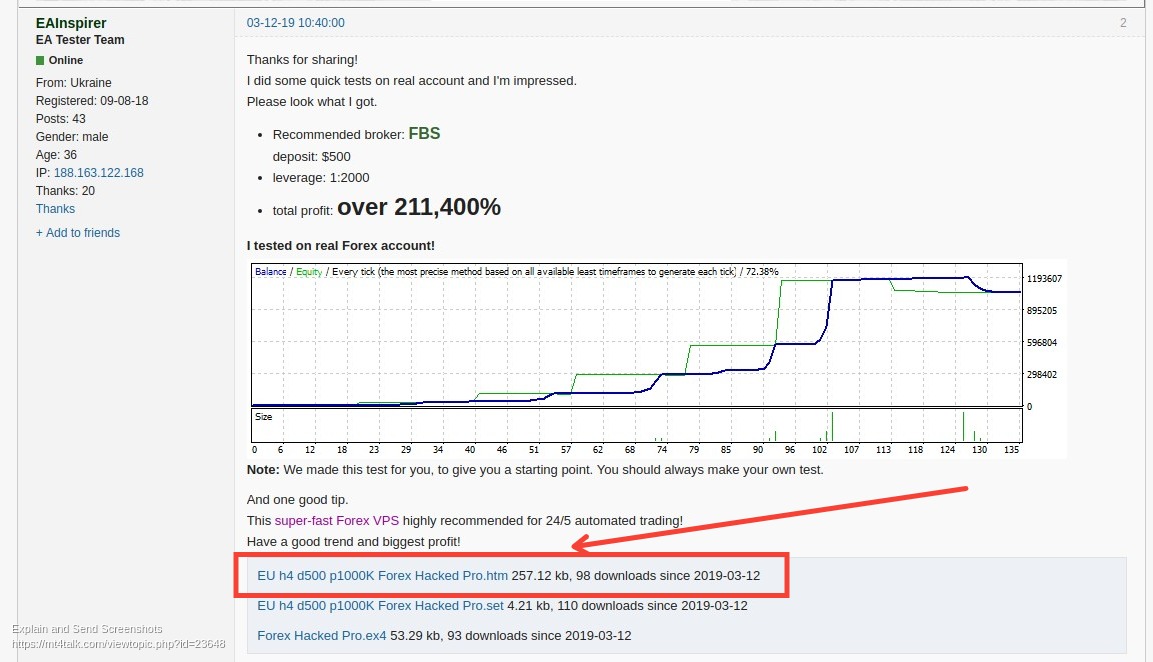The width and height of the screenshot is (1153, 662).
Task: Click 'Have a good trend and biggest profit!' line
Action: 354,541
